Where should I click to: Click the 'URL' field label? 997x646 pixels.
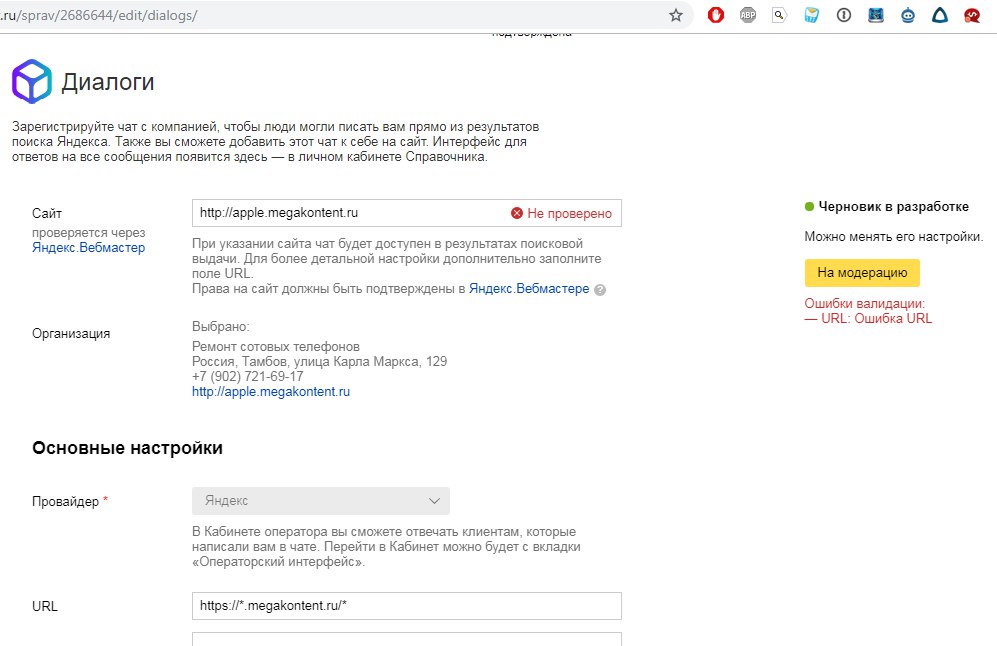click(x=45, y=607)
